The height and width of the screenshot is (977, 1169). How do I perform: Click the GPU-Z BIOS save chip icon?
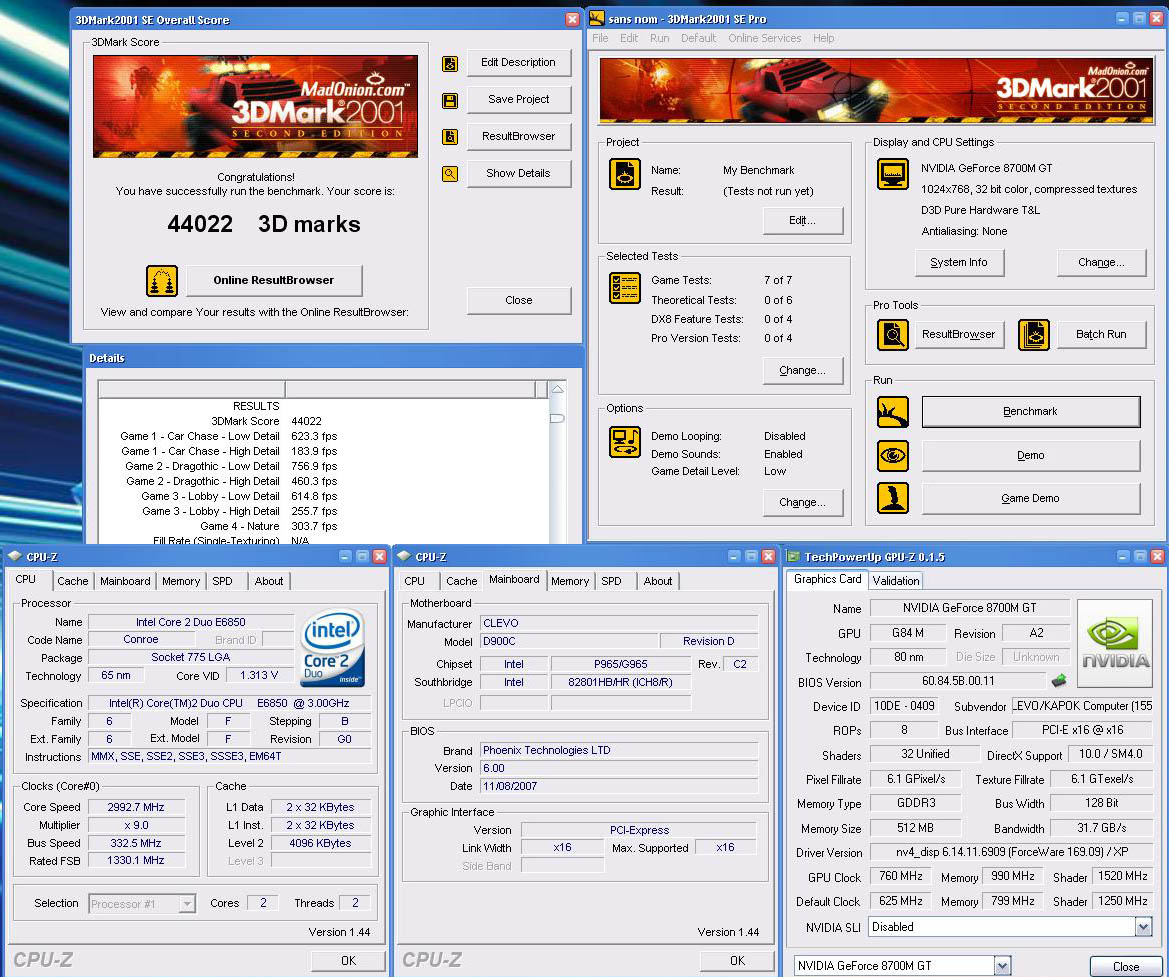coord(1059,681)
